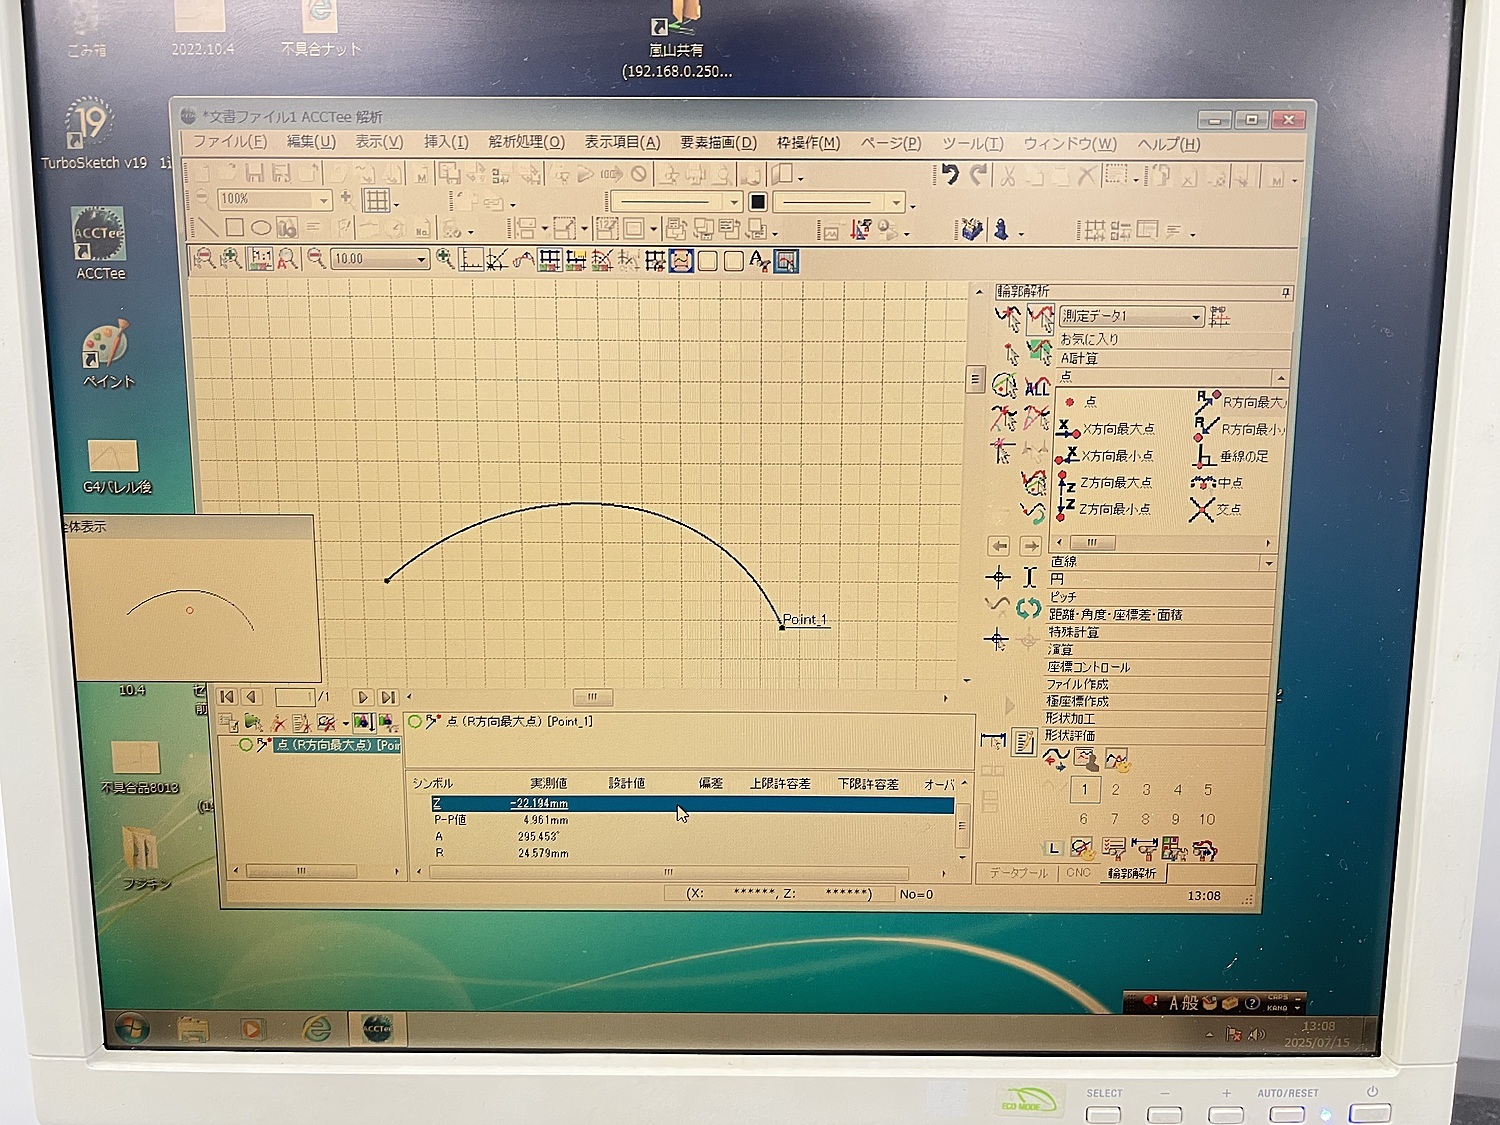The width and height of the screenshot is (1500, 1125).
Task: Select the Z row showing -22.194mm
Action: pos(692,804)
